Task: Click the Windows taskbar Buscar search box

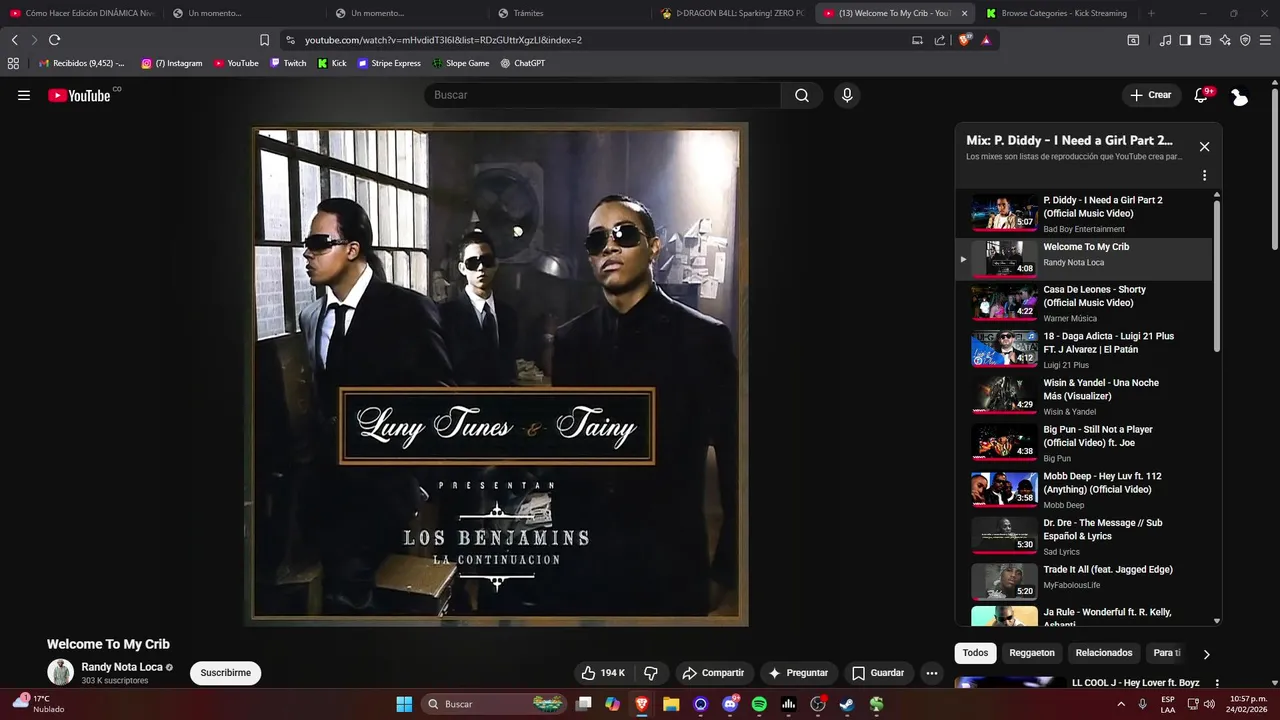Action: 494,704
